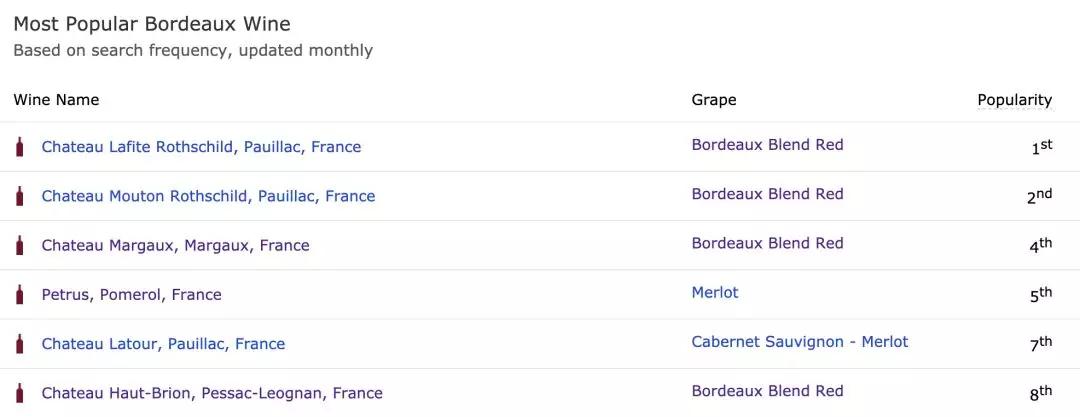
Task: Click wine bottle icon beside Chateau Lafite Rothschild
Action: pyautogui.click(x=19, y=147)
